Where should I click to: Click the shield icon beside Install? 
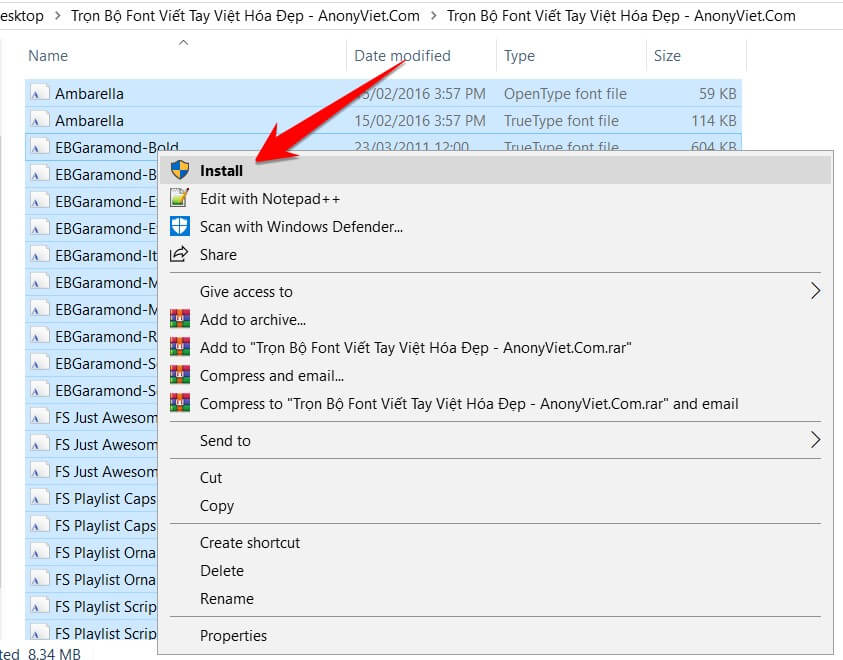180,170
